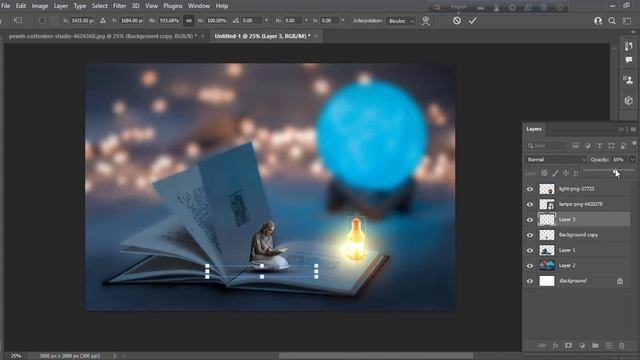Viewport: 640px width, 360px height.
Task: Toggle visibility of Layer 2
Action: click(x=530, y=266)
